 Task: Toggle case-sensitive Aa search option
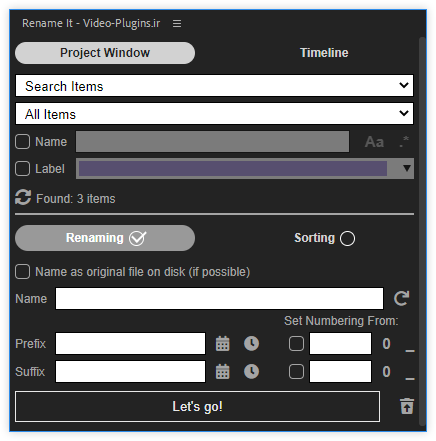coord(374,142)
